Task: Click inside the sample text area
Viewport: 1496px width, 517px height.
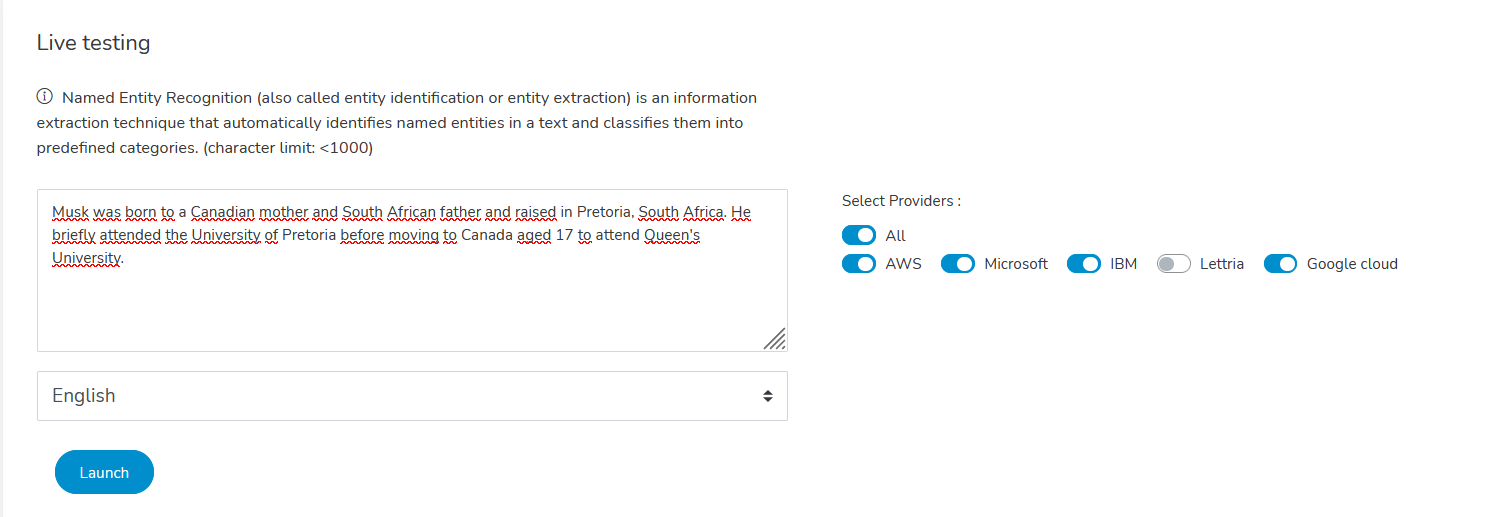Action: click(412, 270)
